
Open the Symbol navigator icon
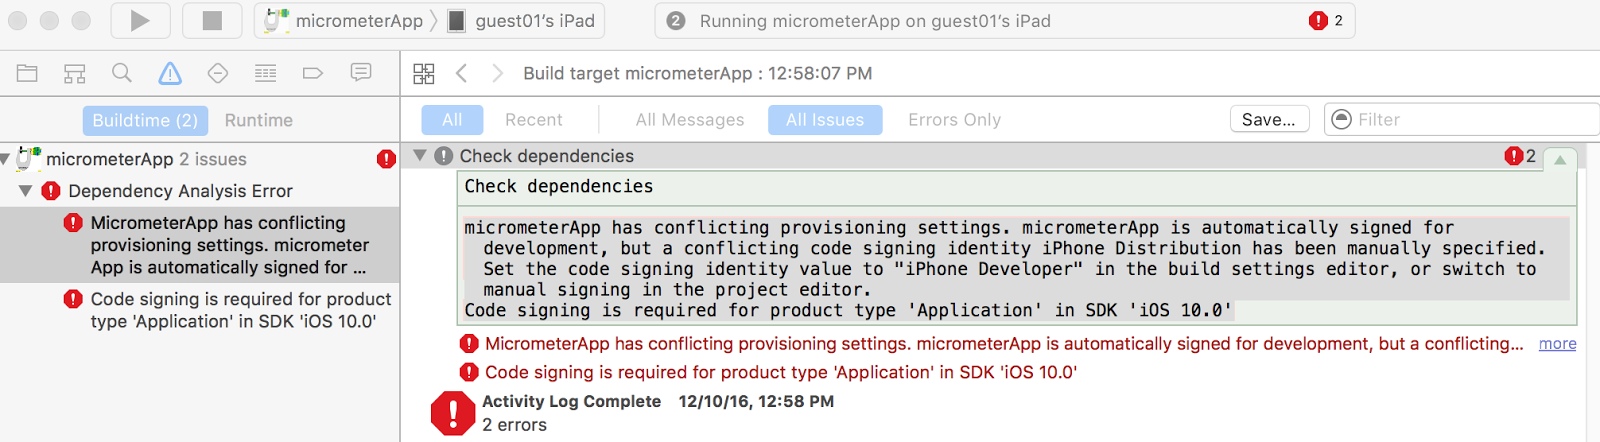pyautogui.click(x=75, y=73)
